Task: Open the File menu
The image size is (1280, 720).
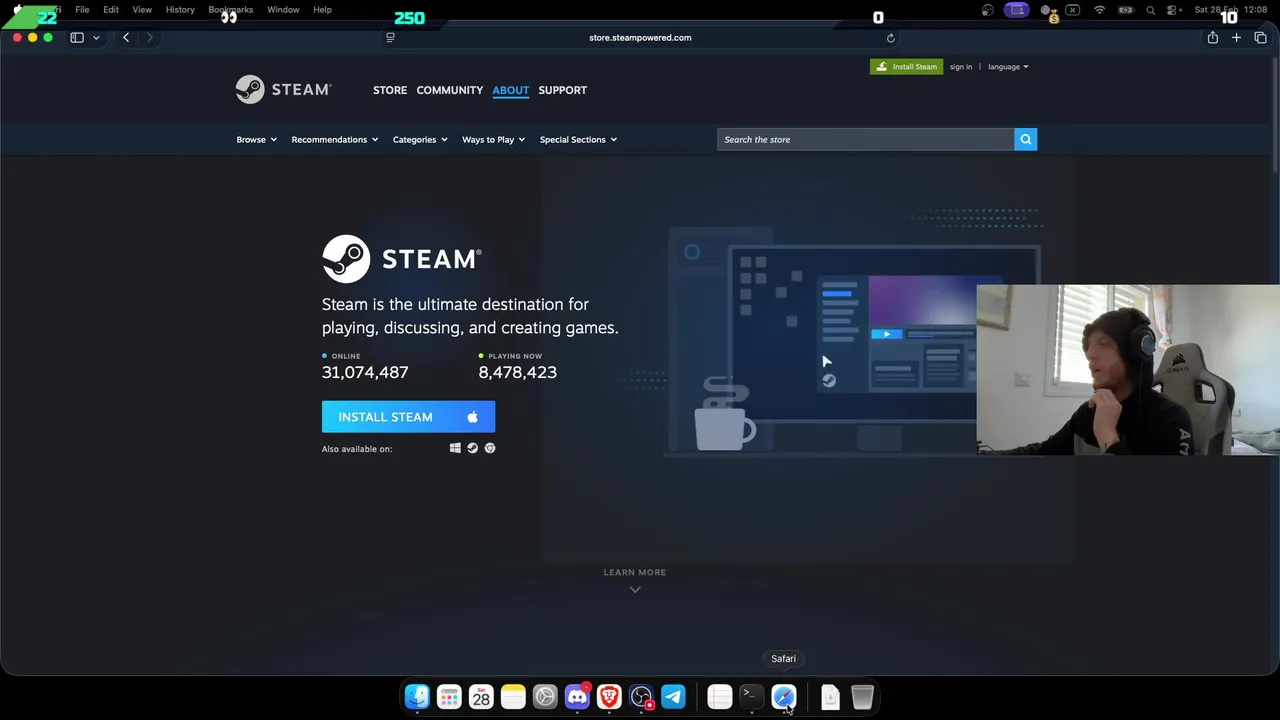Action: pyautogui.click(x=82, y=10)
